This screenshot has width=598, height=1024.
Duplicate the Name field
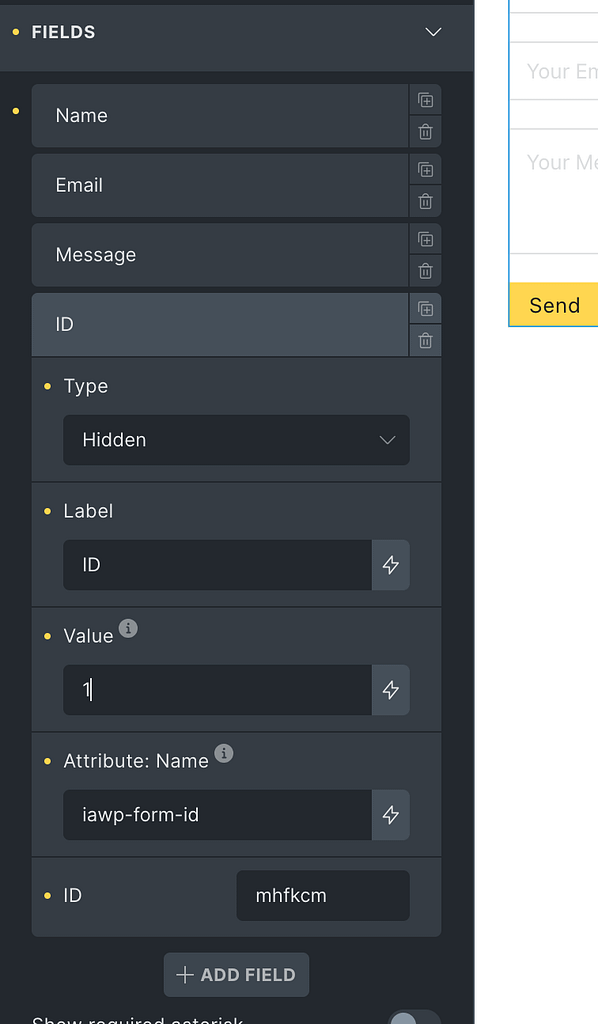425,100
